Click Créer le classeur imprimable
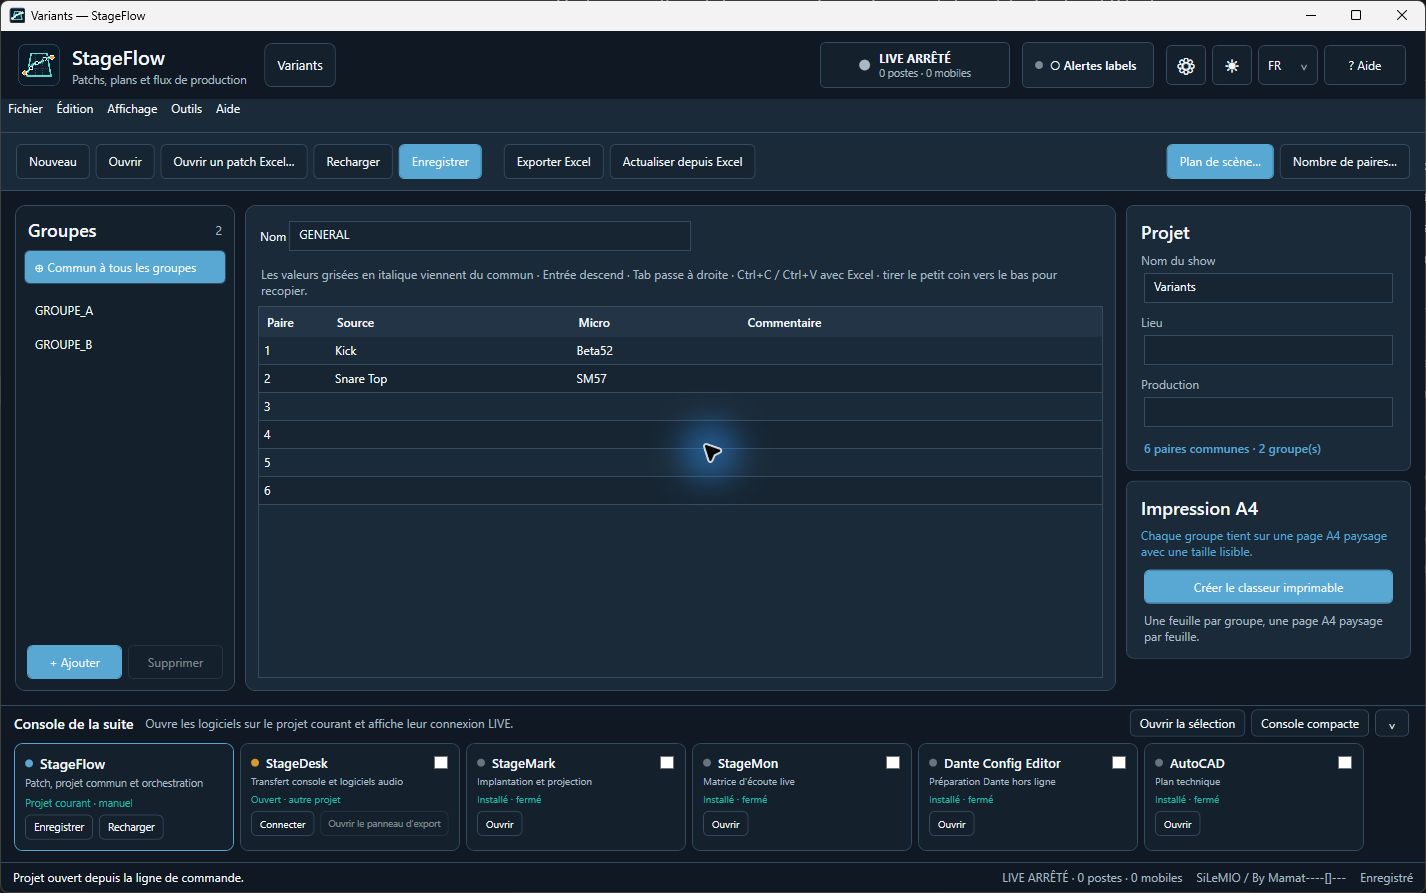This screenshot has height=893, width=1426. coord(1268,588)
